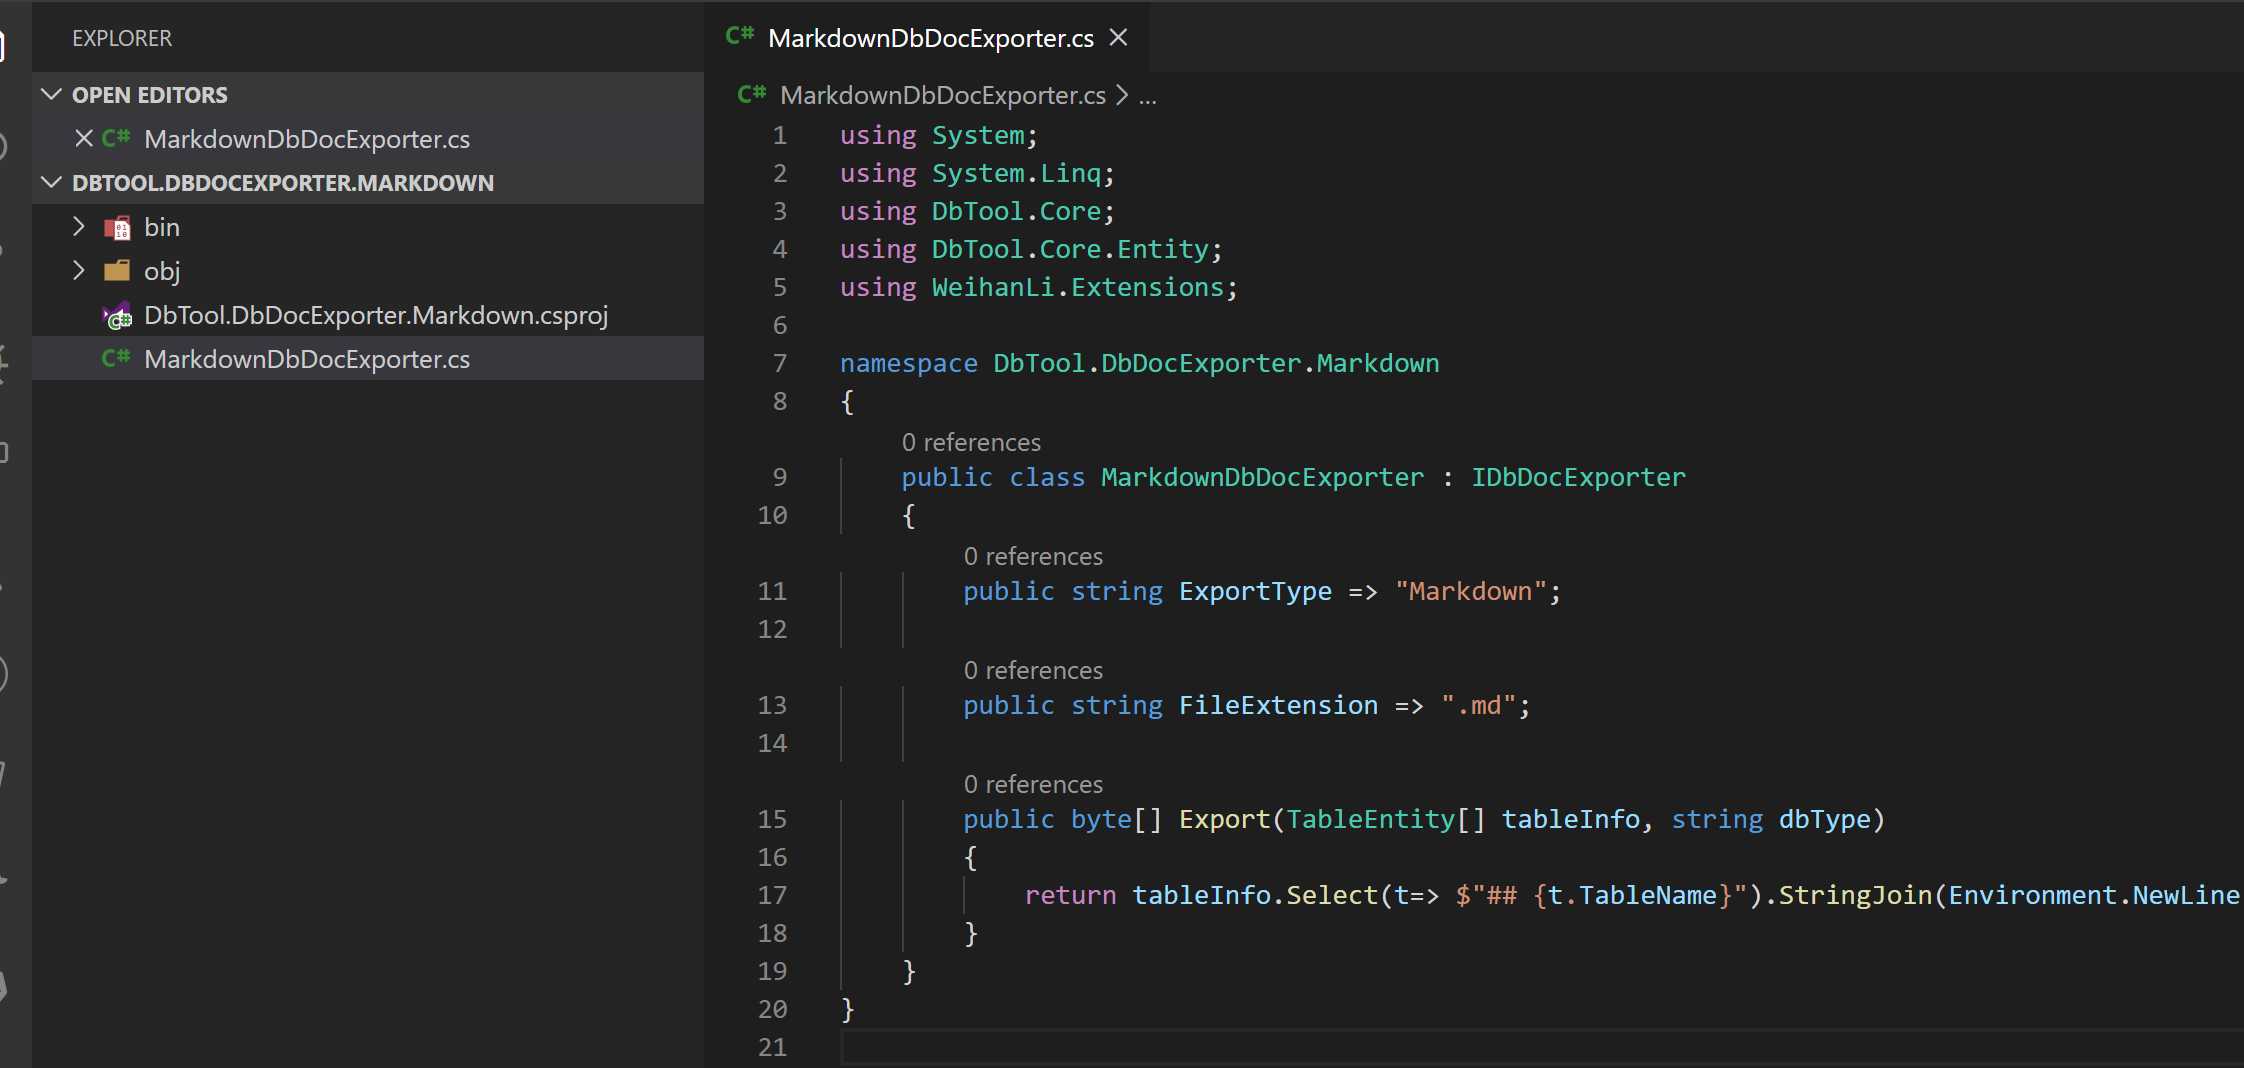Collapse the OPEN EDITORS section
This screenshot has height=1068, width=2244.
(x=51, y=94)
